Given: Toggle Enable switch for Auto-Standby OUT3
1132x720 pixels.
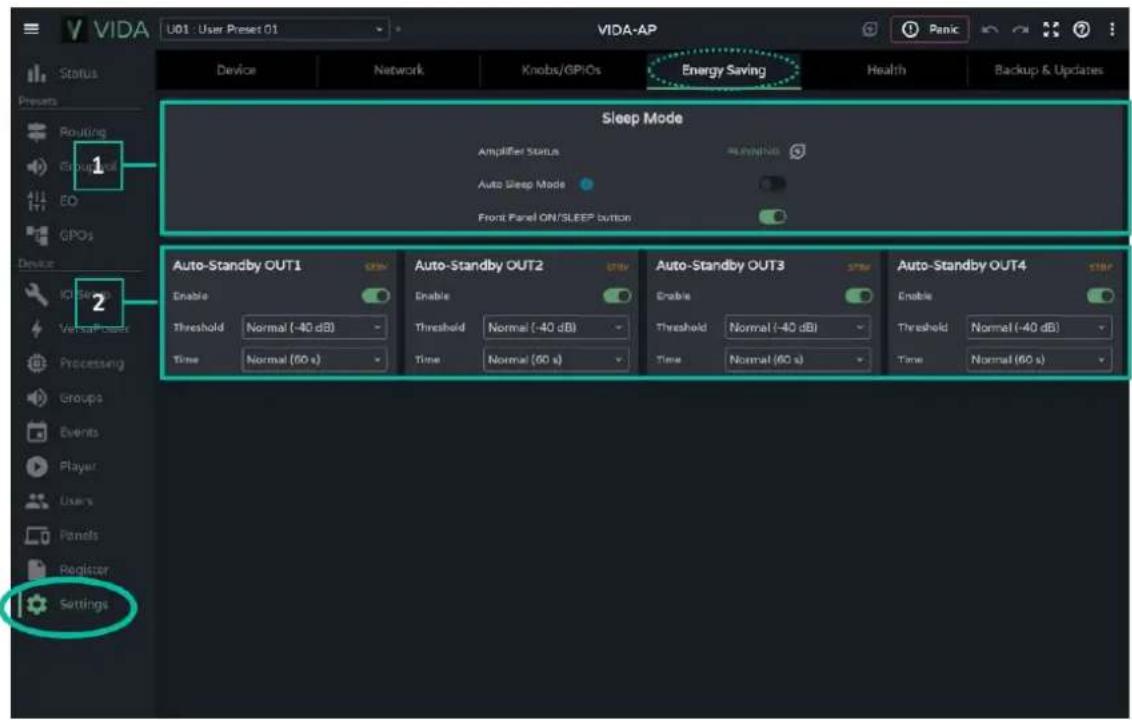Looking at the screenshot, I should coord(858,296).
